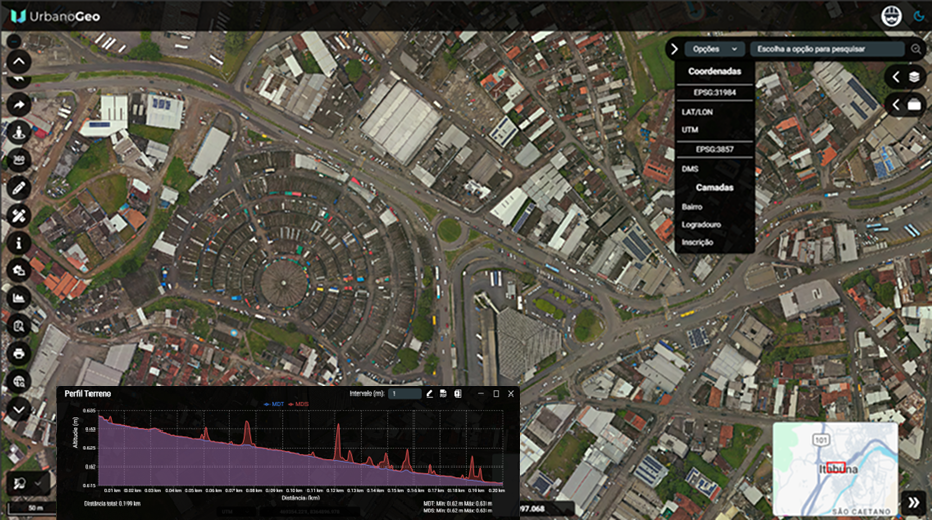Toggle MDS series in chart legend
932x520 pixels.
[300, 404]
